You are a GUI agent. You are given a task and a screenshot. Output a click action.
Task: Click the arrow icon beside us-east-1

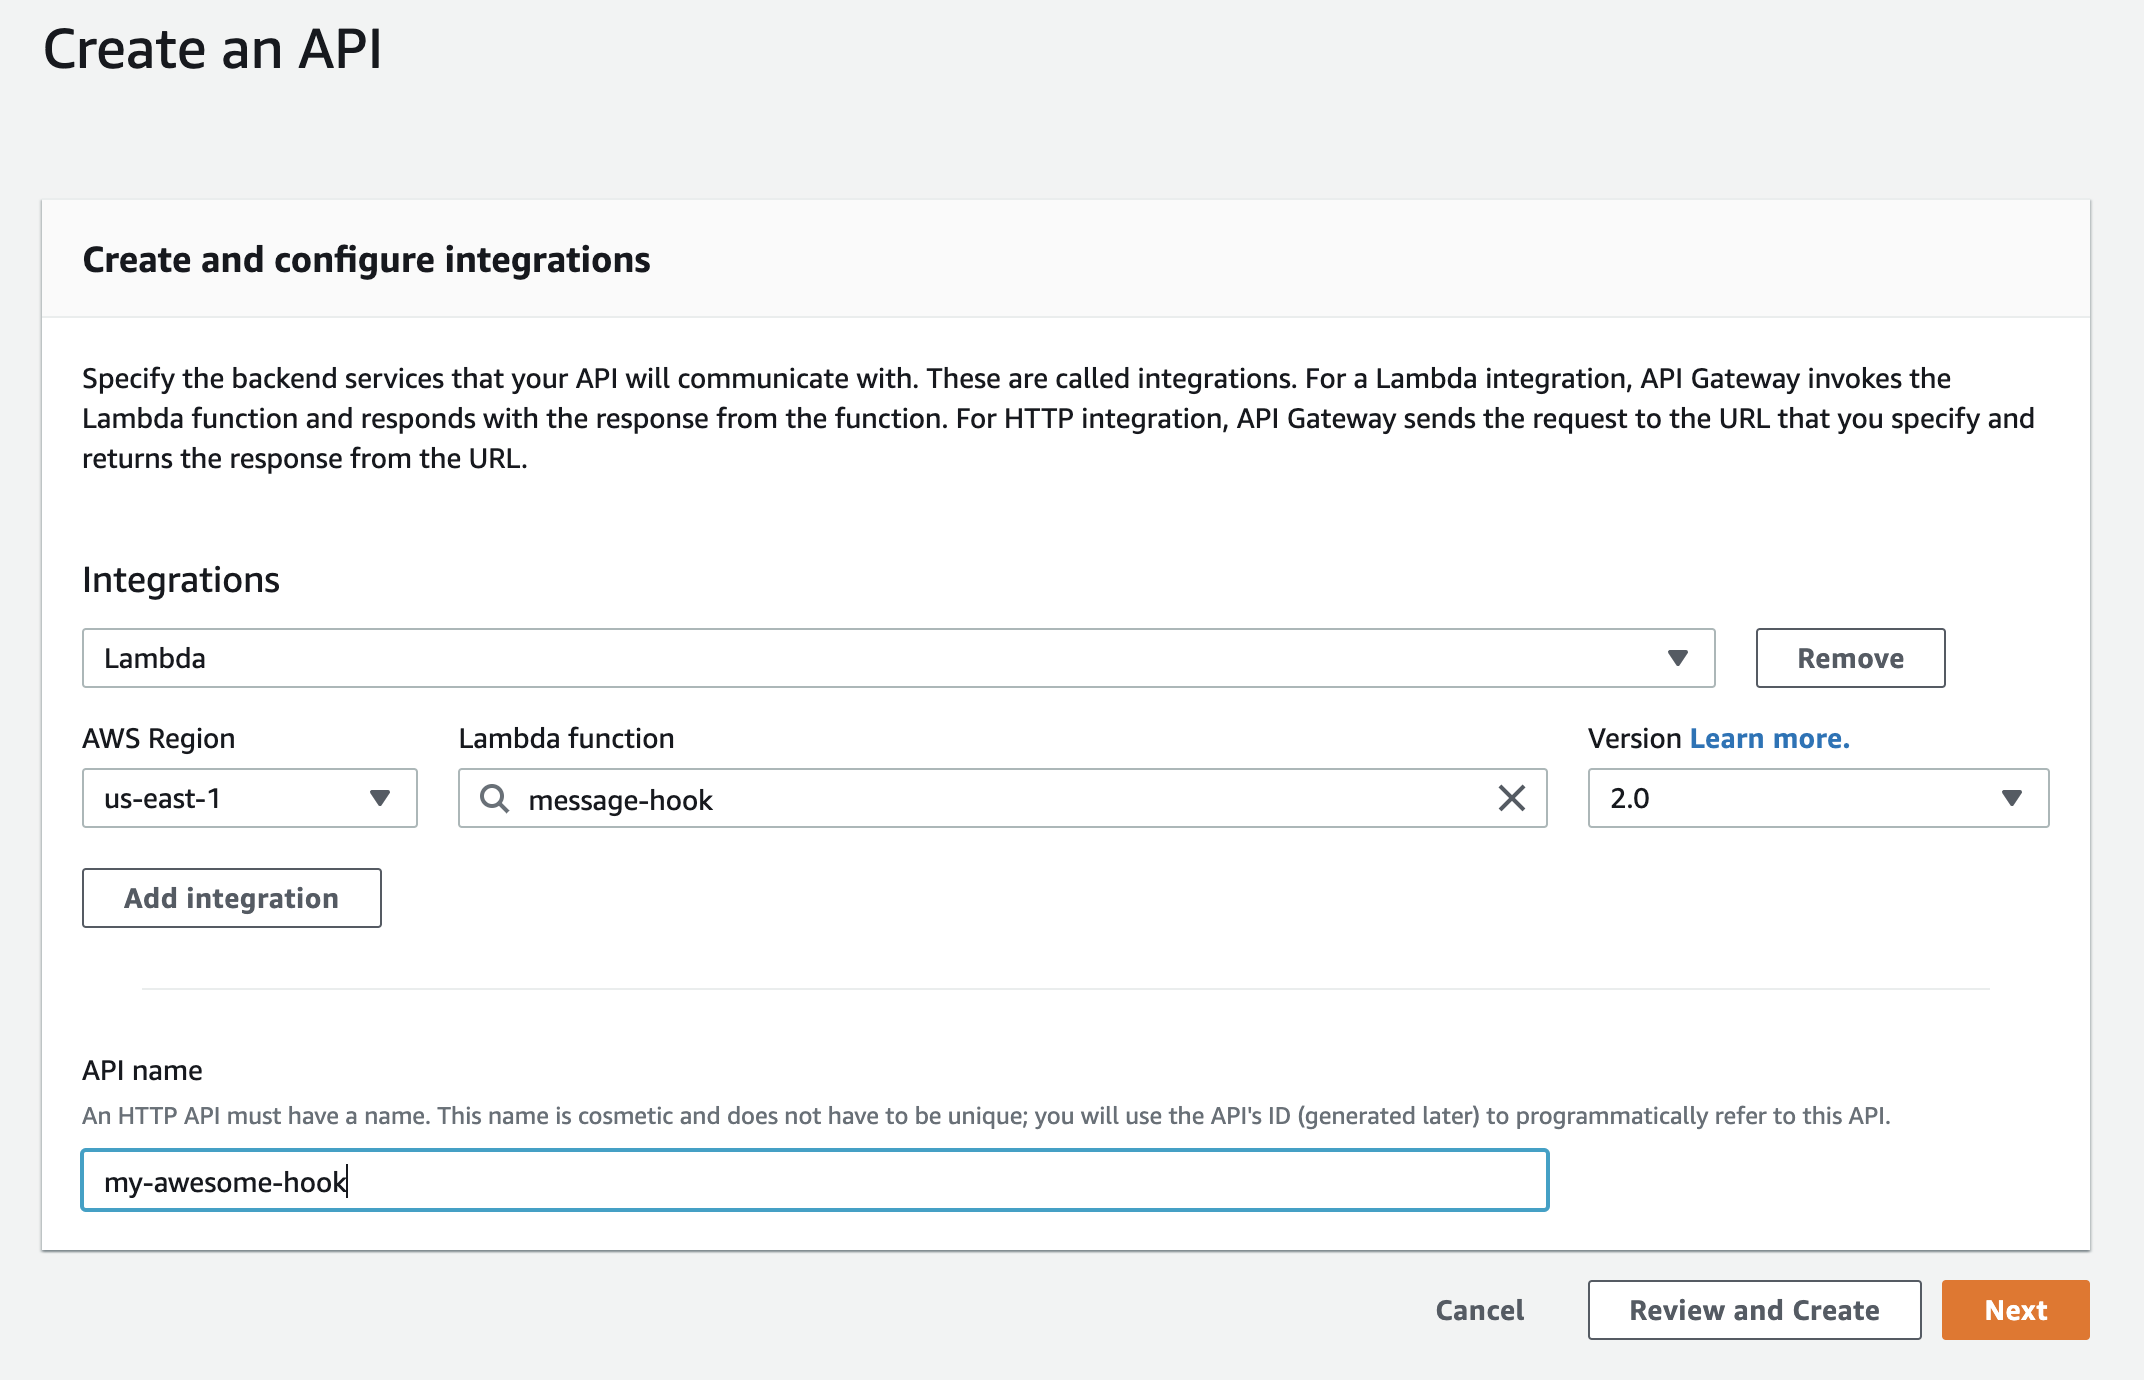(x=379, y=798)
